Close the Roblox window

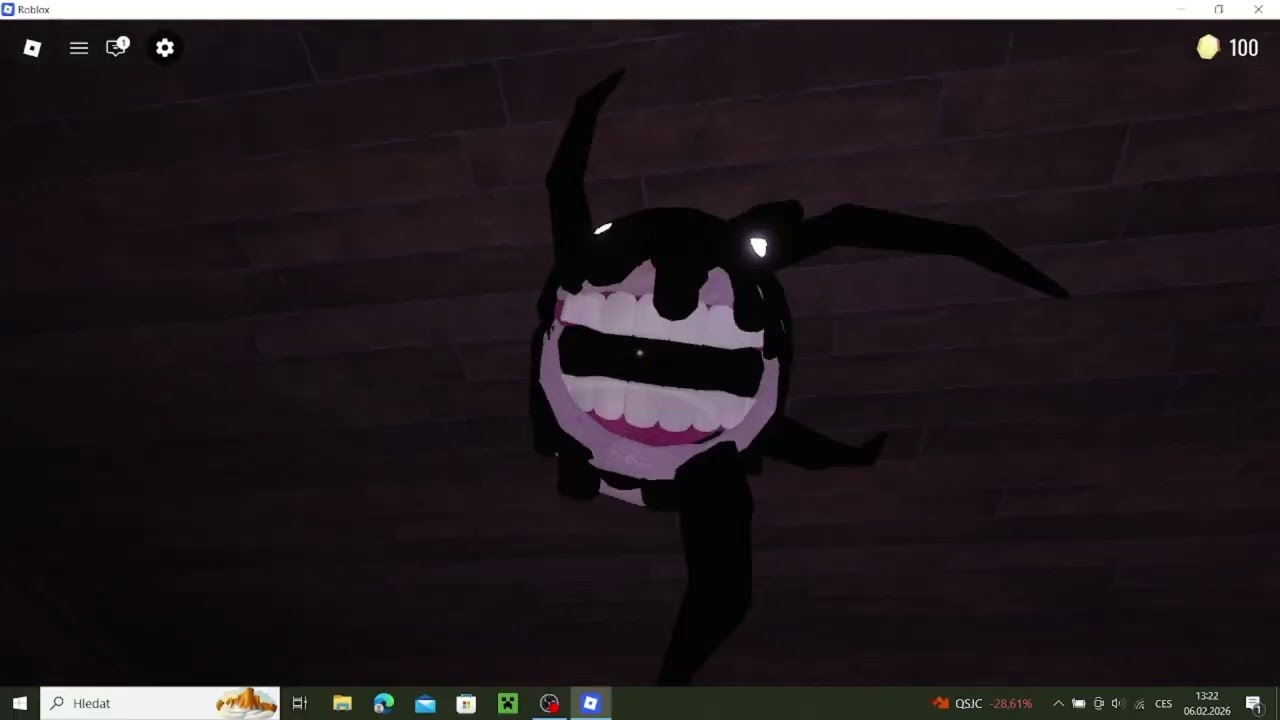pos(1258,9)
